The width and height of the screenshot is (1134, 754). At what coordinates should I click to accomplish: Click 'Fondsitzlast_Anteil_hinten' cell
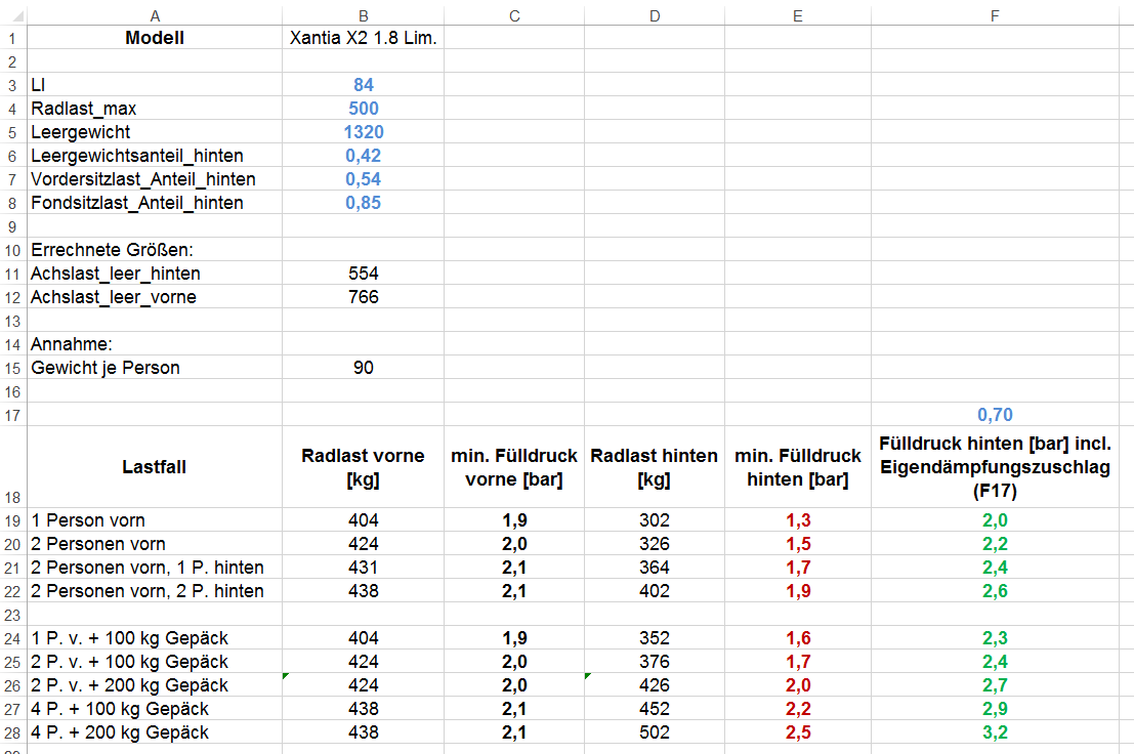[155, 202]
